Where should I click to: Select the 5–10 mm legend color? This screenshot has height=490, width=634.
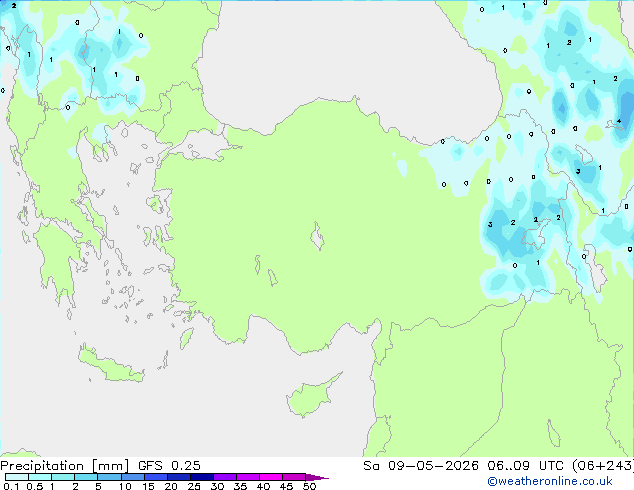(x=109, y=477)
